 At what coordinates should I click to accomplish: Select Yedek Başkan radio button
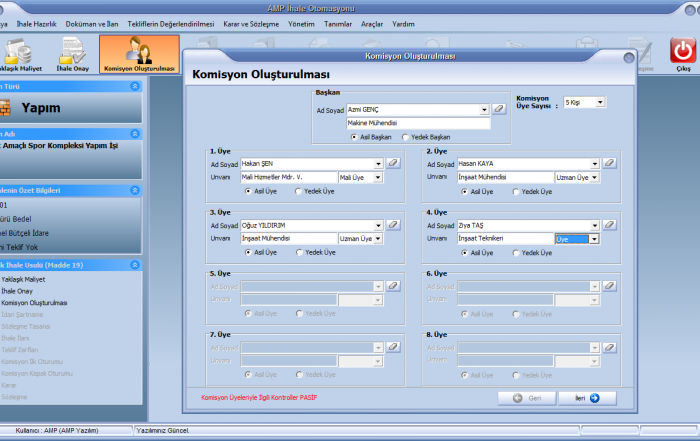[x=404, y=137]
